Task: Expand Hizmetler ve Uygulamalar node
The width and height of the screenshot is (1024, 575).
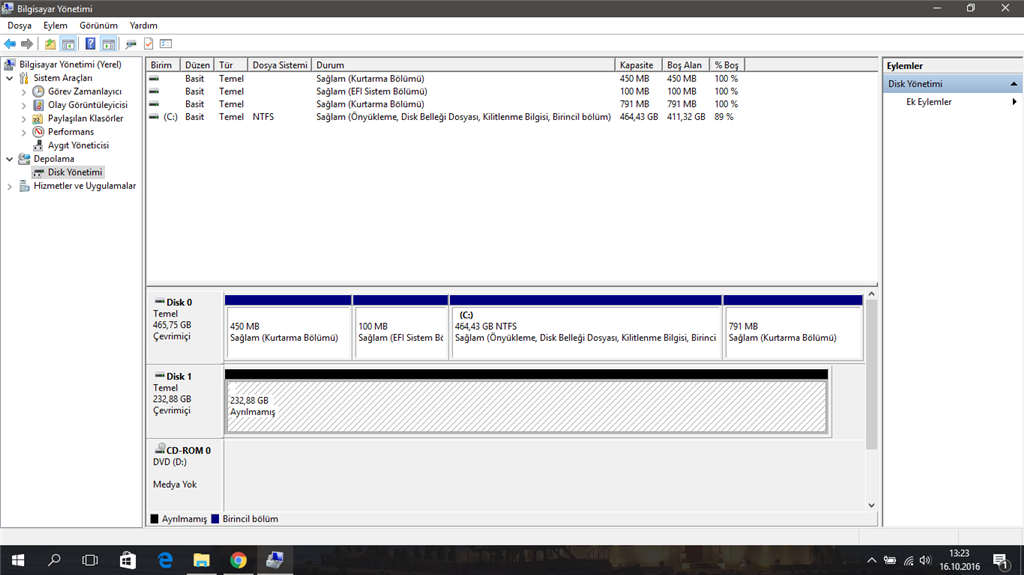Action: [x=10, y=186]
